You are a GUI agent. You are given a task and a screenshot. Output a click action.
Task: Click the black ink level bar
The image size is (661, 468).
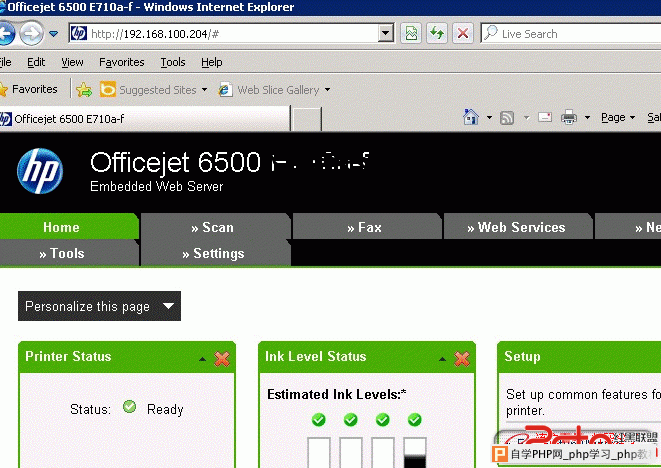[415, 453]
